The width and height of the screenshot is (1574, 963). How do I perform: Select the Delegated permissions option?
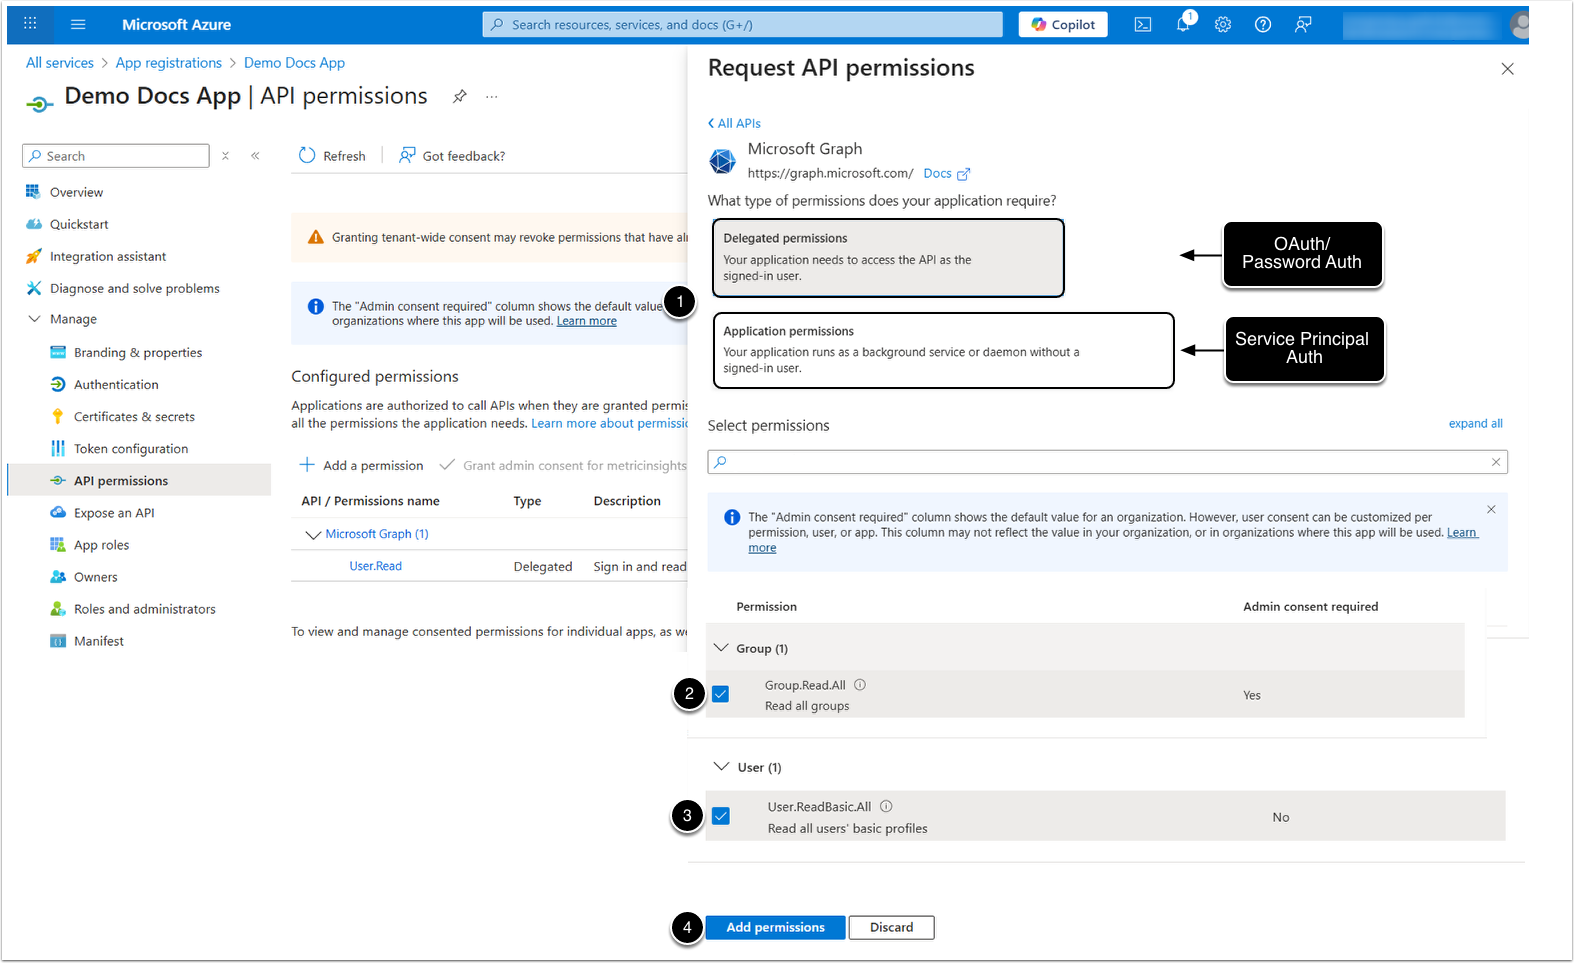(x=887, y=258)
